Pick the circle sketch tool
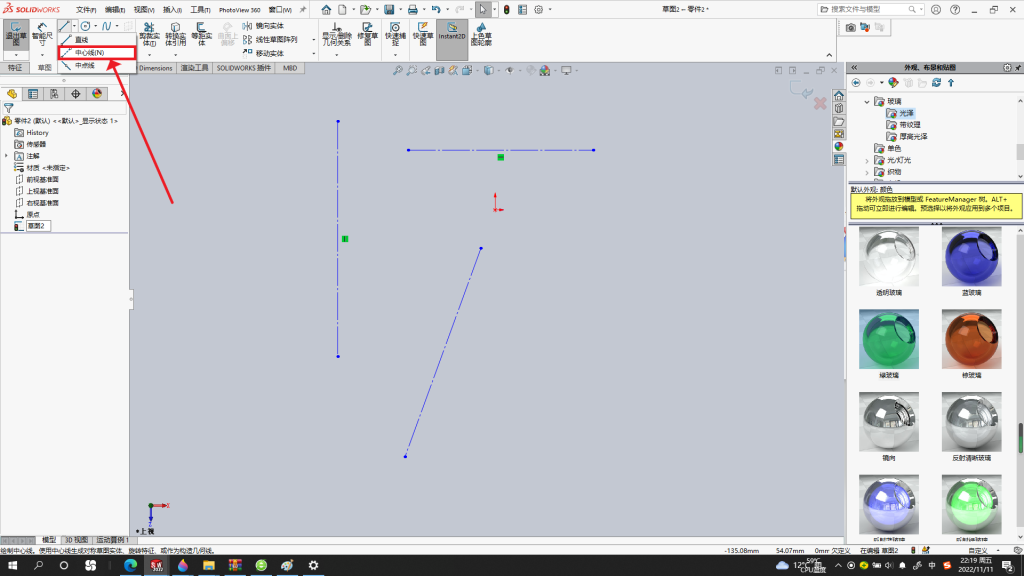 click(x=86, y=26)
